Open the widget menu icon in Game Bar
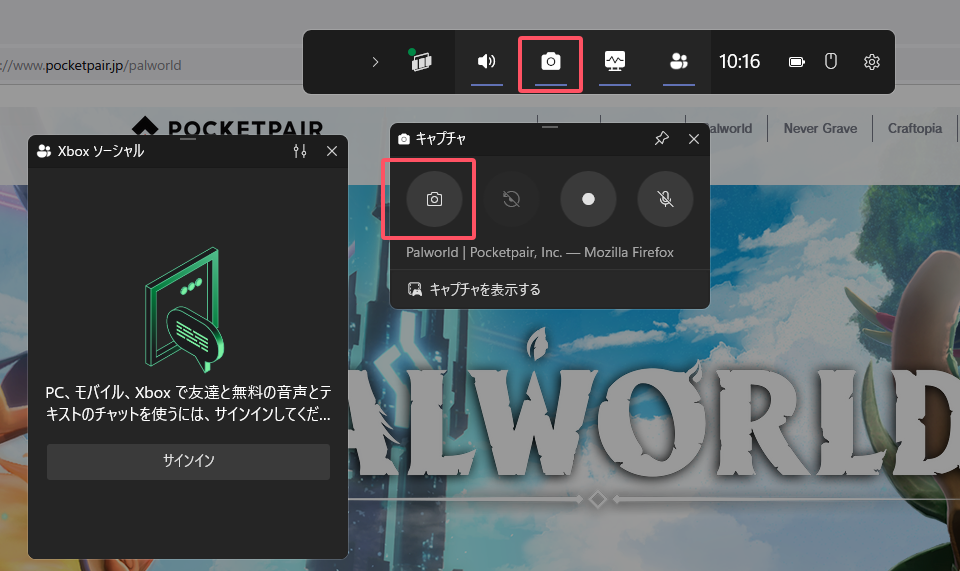The image size is (960, 571). coord(421,61)
